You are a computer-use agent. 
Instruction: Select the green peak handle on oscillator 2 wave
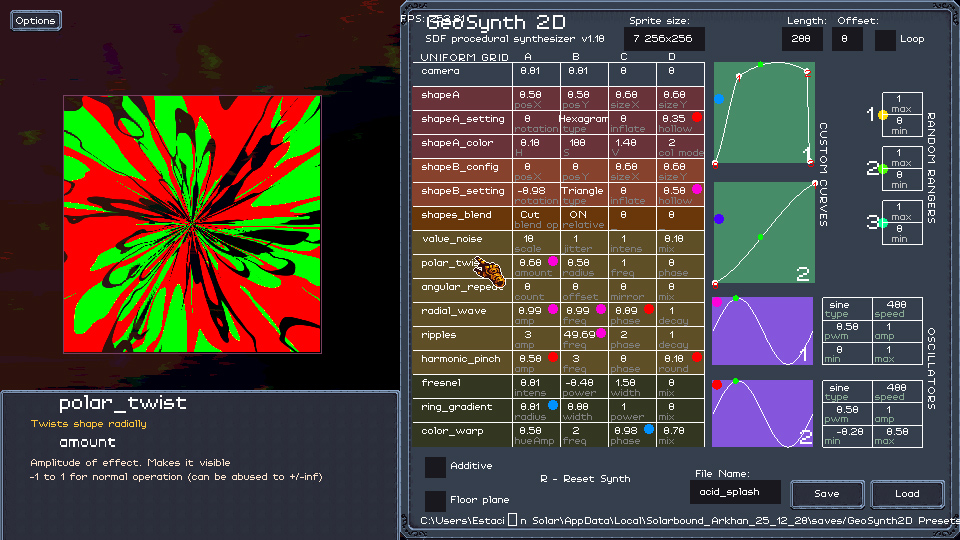coord(736,381)
